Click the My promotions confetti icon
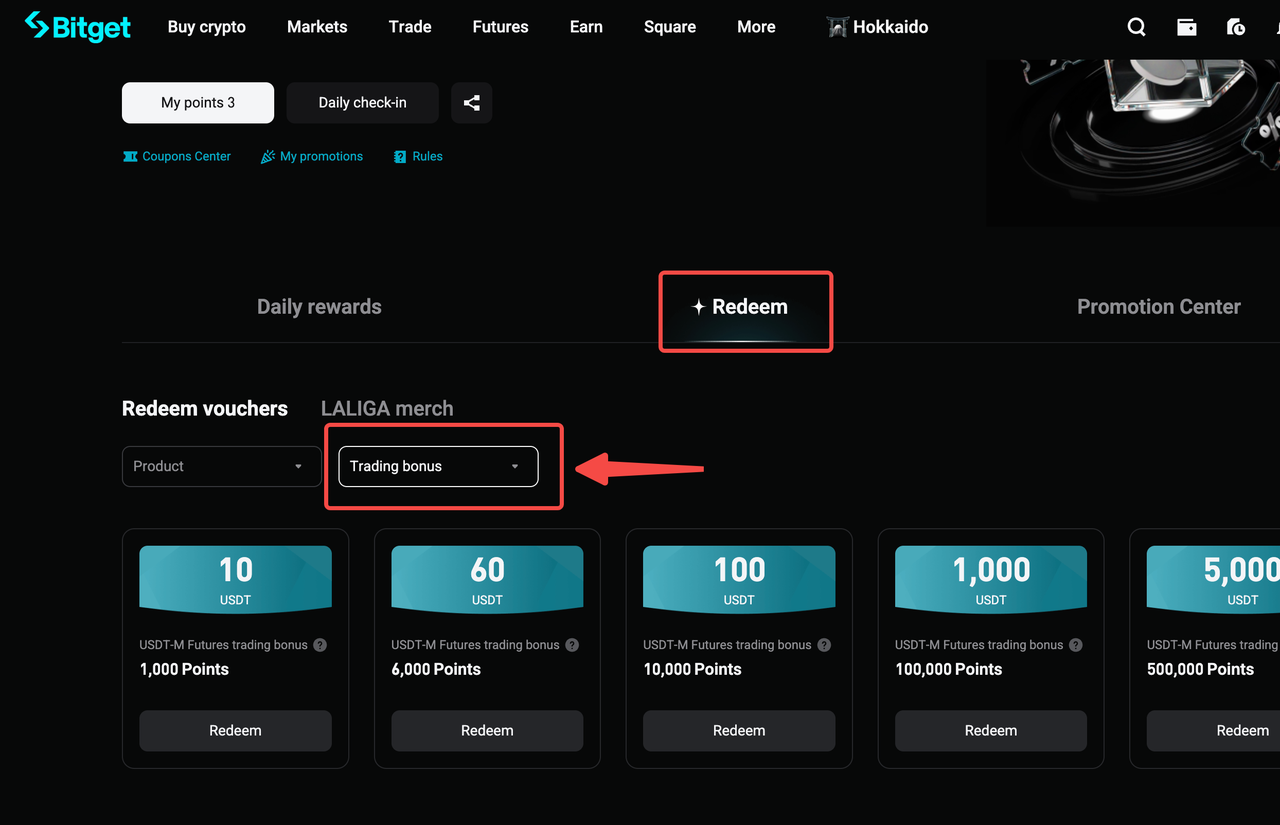1280x825 pixels. [x=266, y=156]
